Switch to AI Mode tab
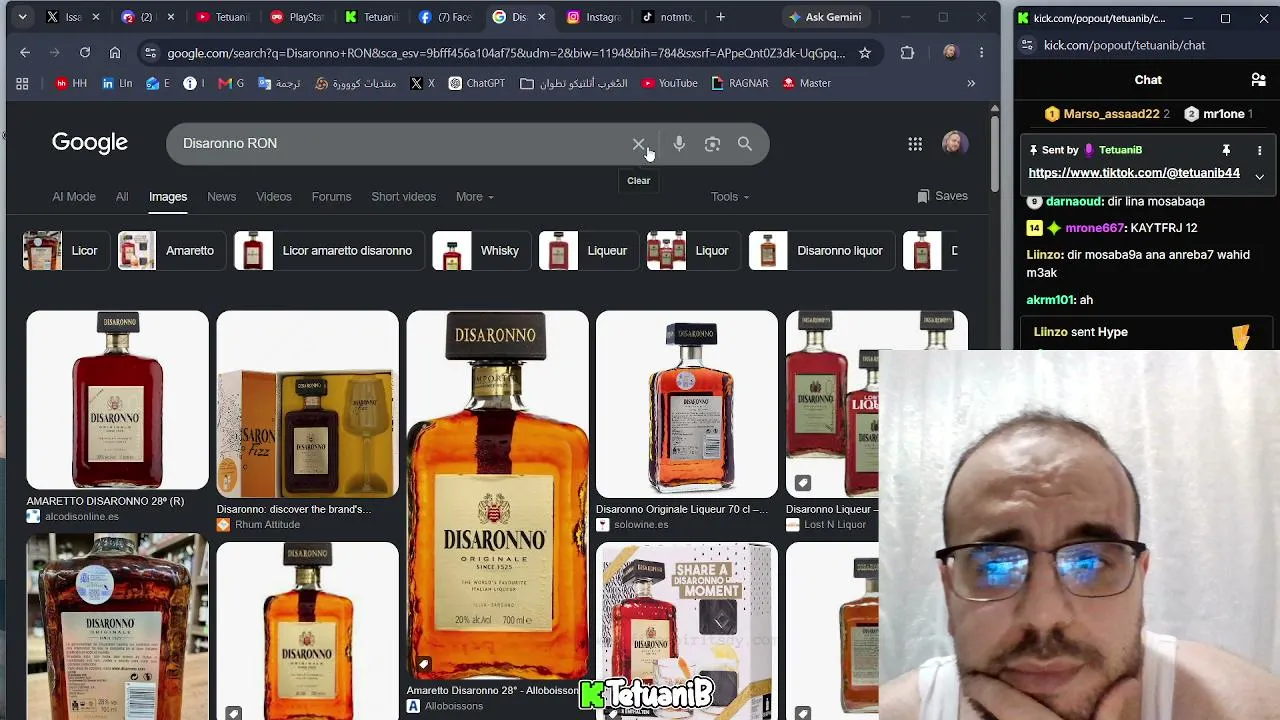 pyautogui.click(x=74, y=197)
